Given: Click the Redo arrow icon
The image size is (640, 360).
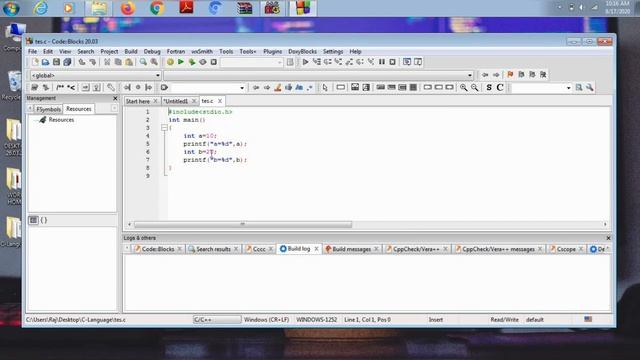Looking at the screenshot, I should pos(93,62).
